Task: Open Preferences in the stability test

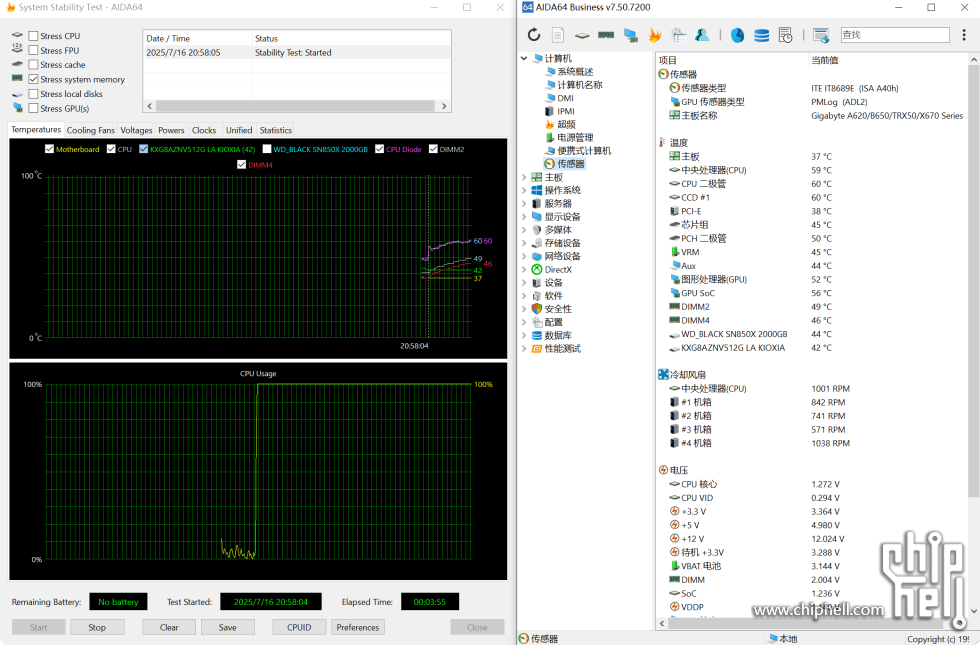Action: [358, 628]
